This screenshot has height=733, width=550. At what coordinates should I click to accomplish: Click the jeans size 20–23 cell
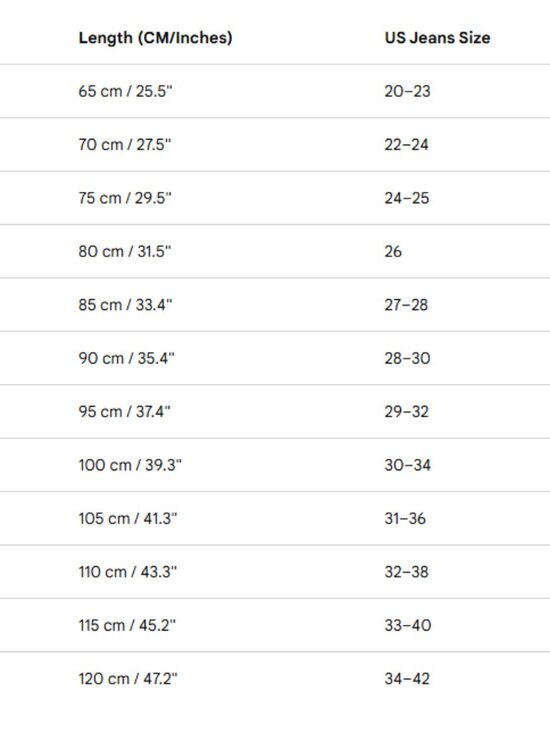(x=407, y=91)
